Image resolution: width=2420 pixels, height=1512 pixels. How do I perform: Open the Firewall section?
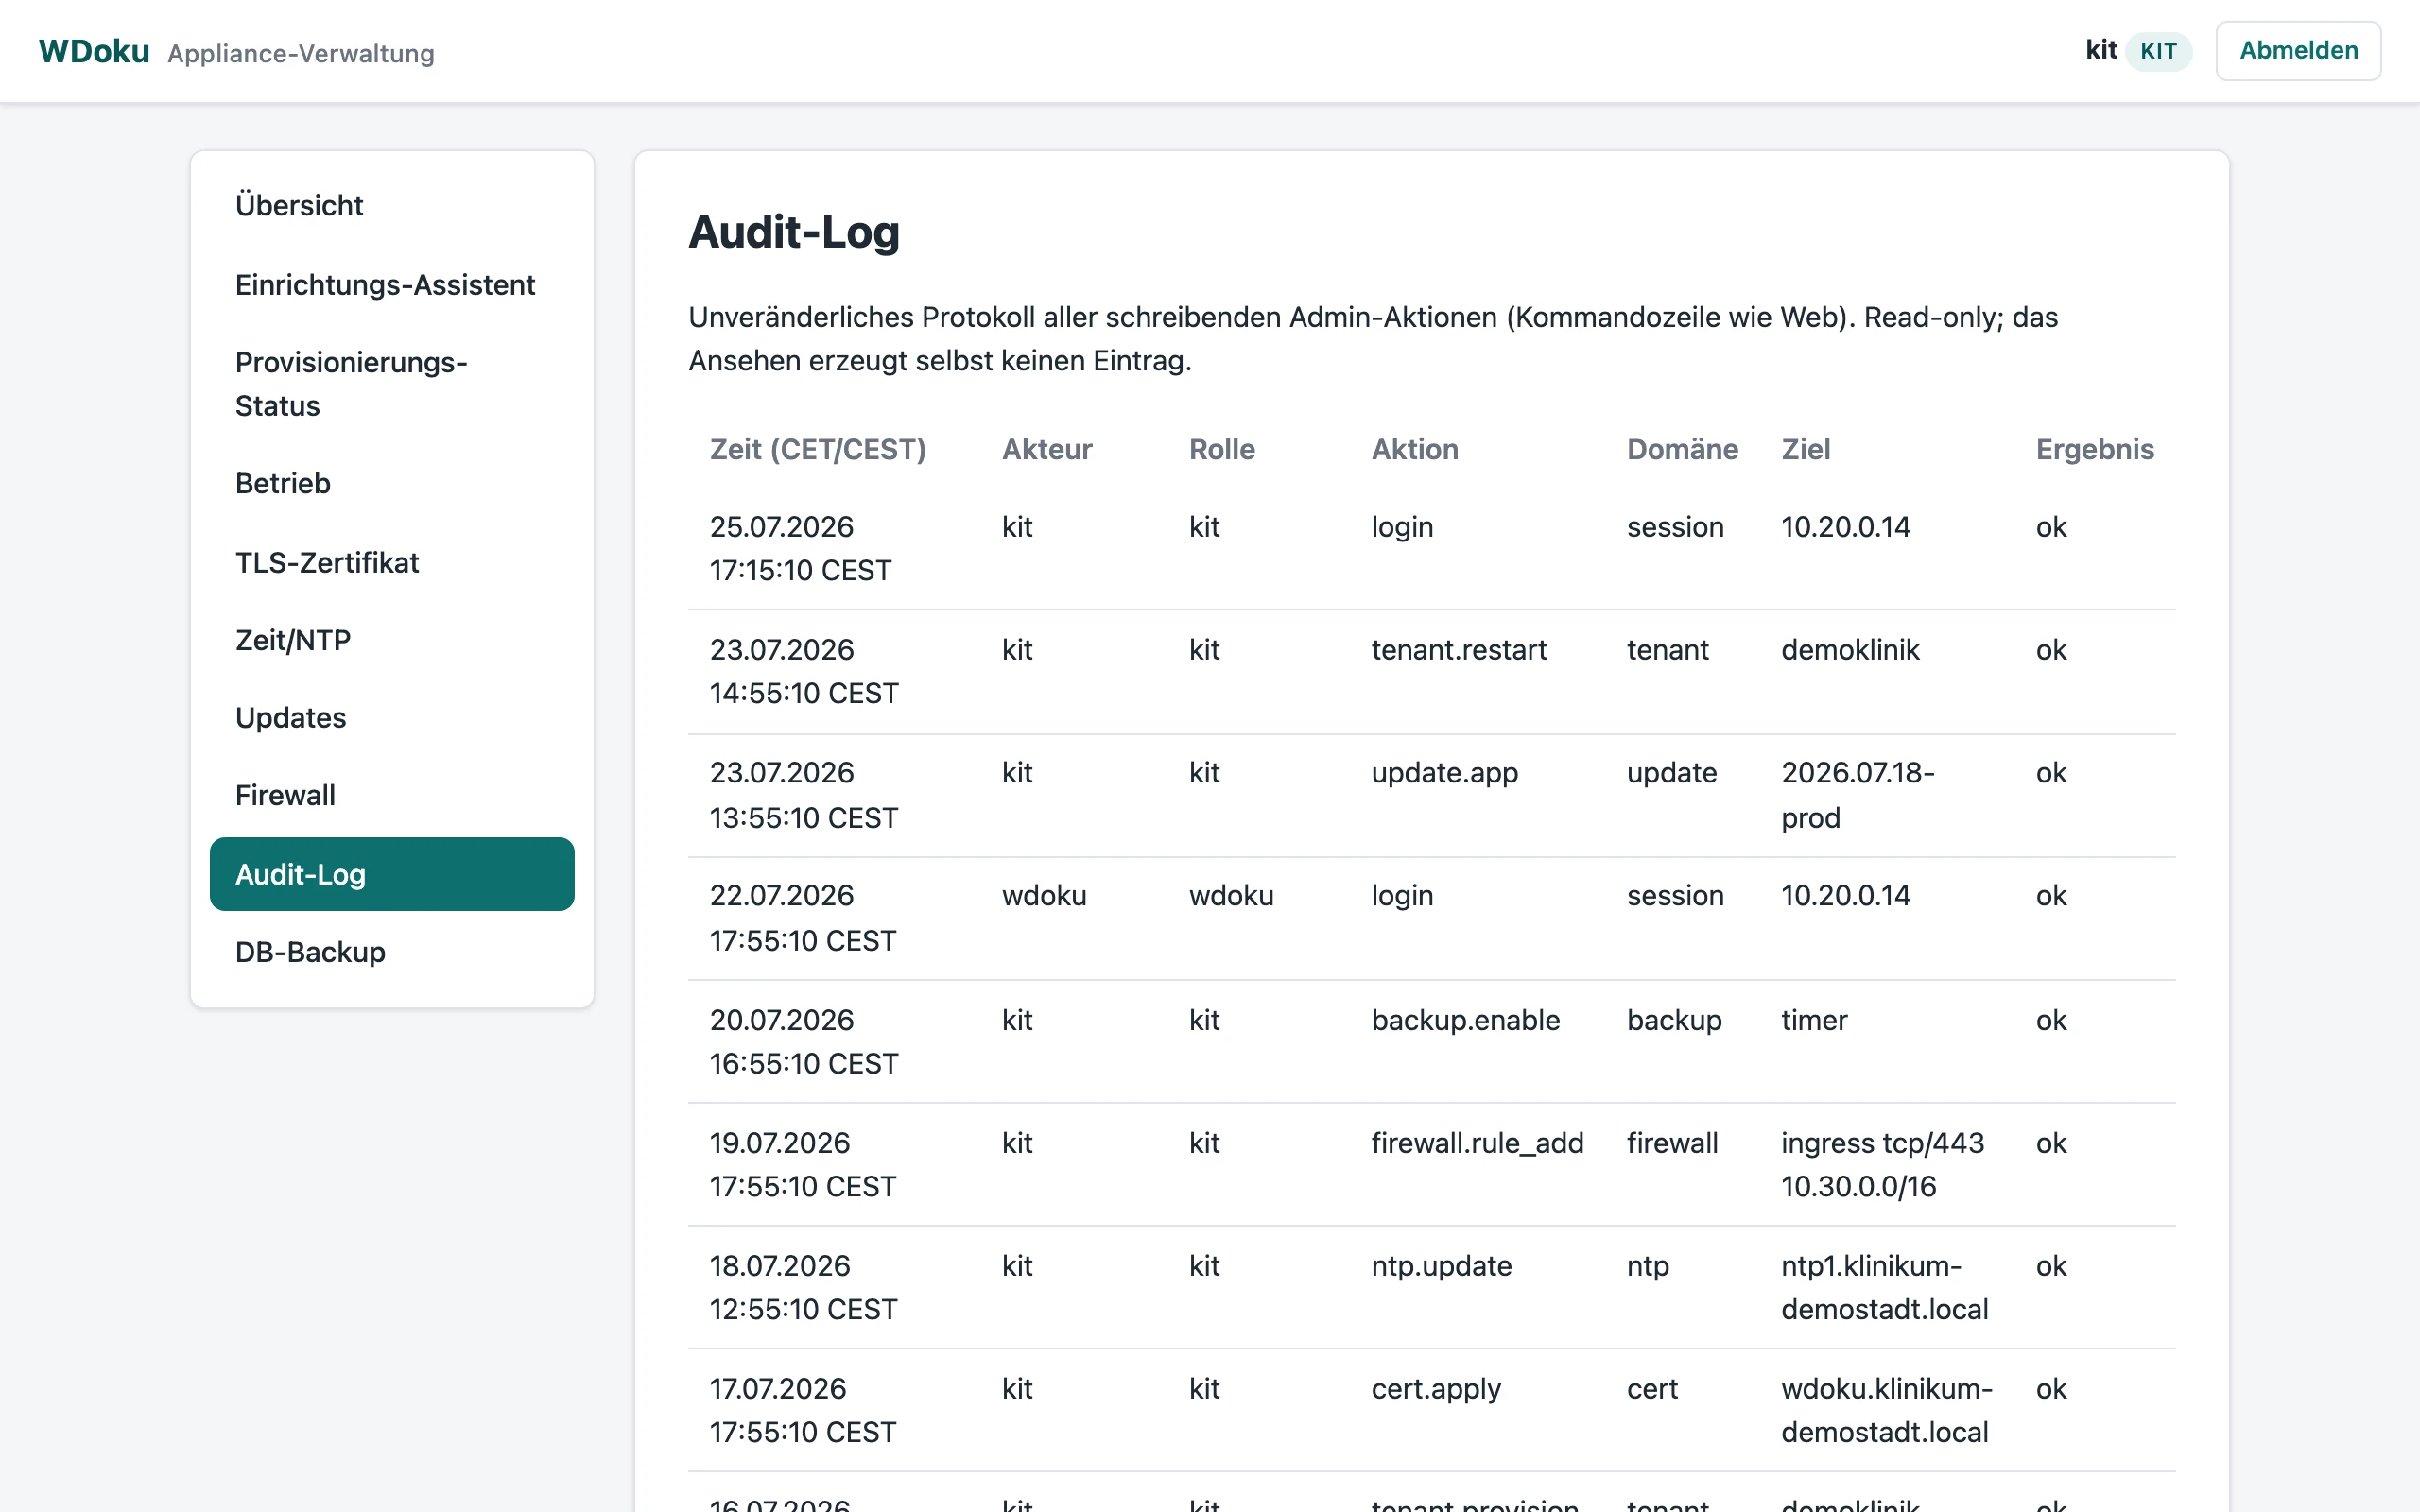coord(392,795)
